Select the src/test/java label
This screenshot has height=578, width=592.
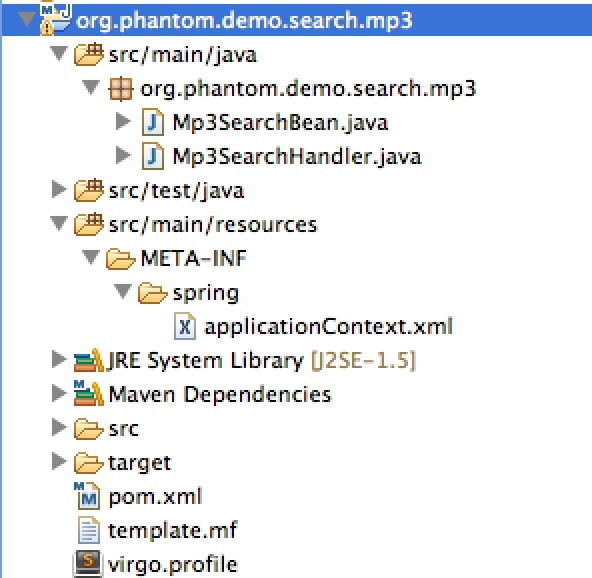176,192
